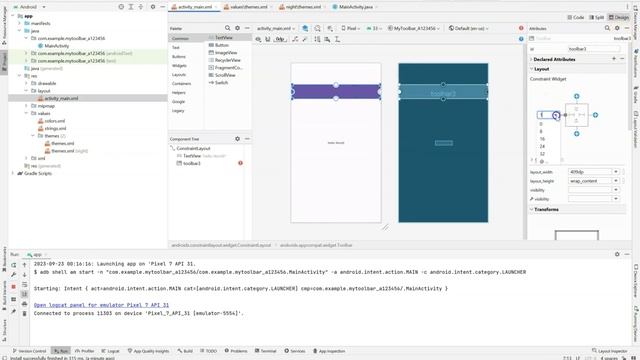Open the Pixel device dropdown
Image resolution: width=640 pixels, height=360 pixels.
click(x=351, y=28)
